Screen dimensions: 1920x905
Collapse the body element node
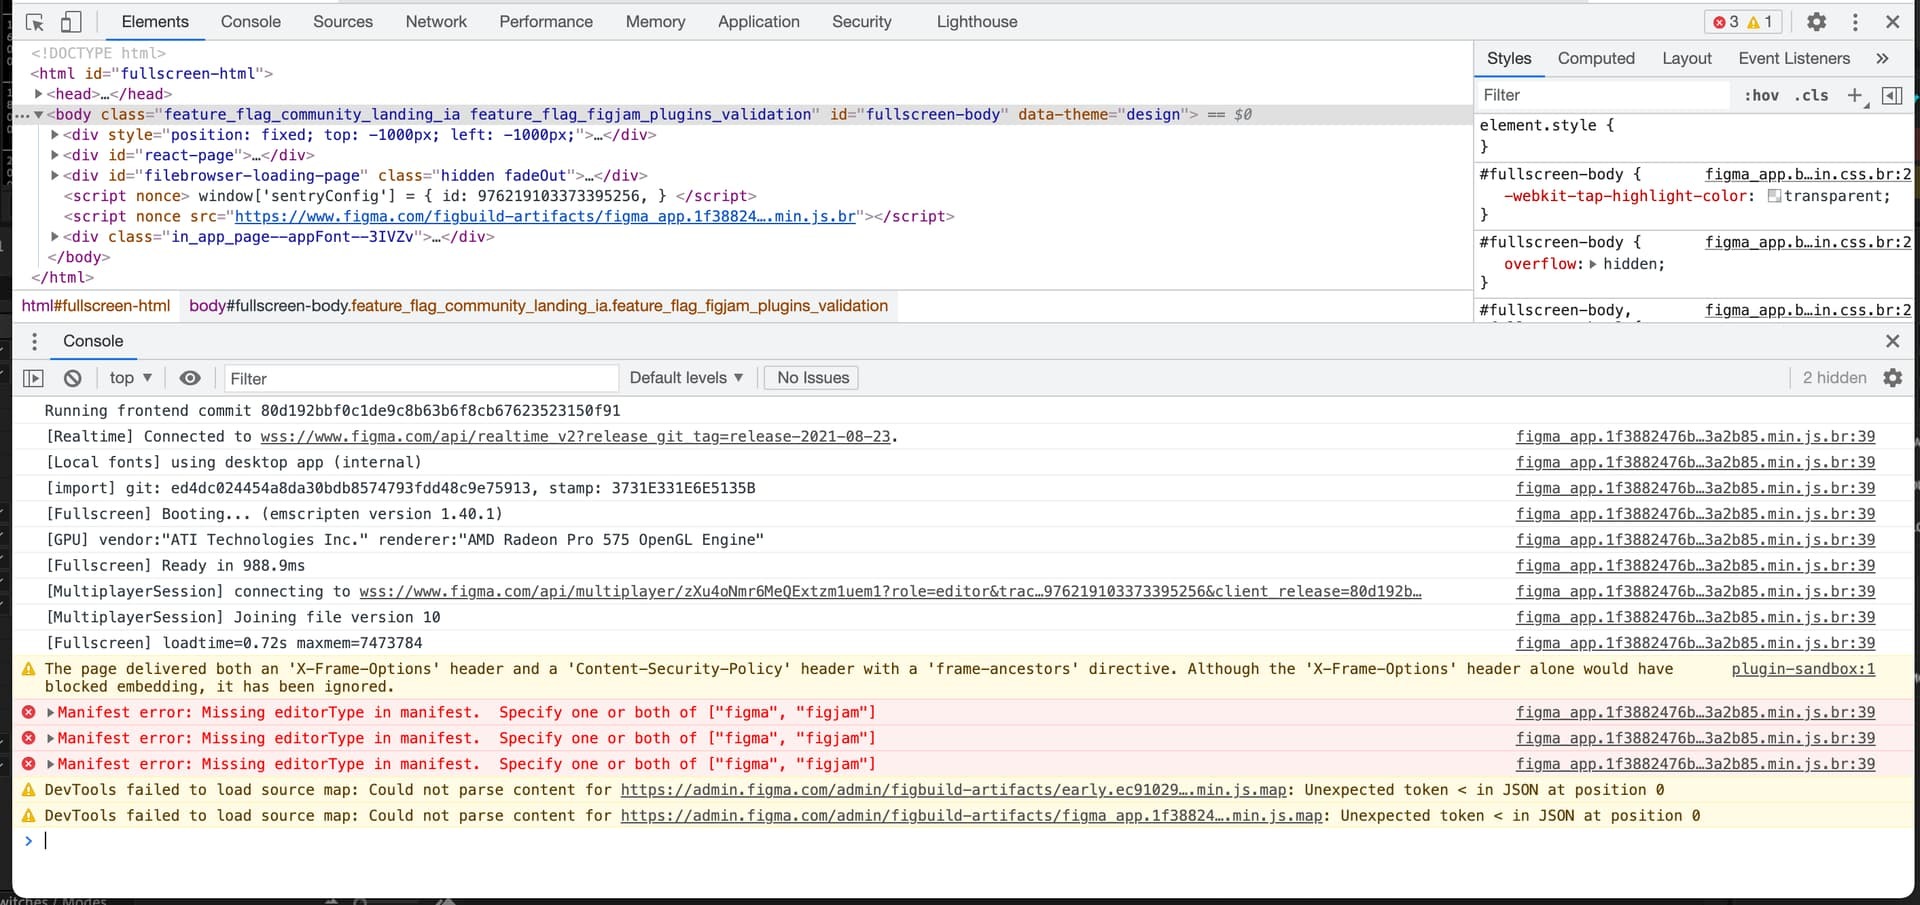coord(39,114)
